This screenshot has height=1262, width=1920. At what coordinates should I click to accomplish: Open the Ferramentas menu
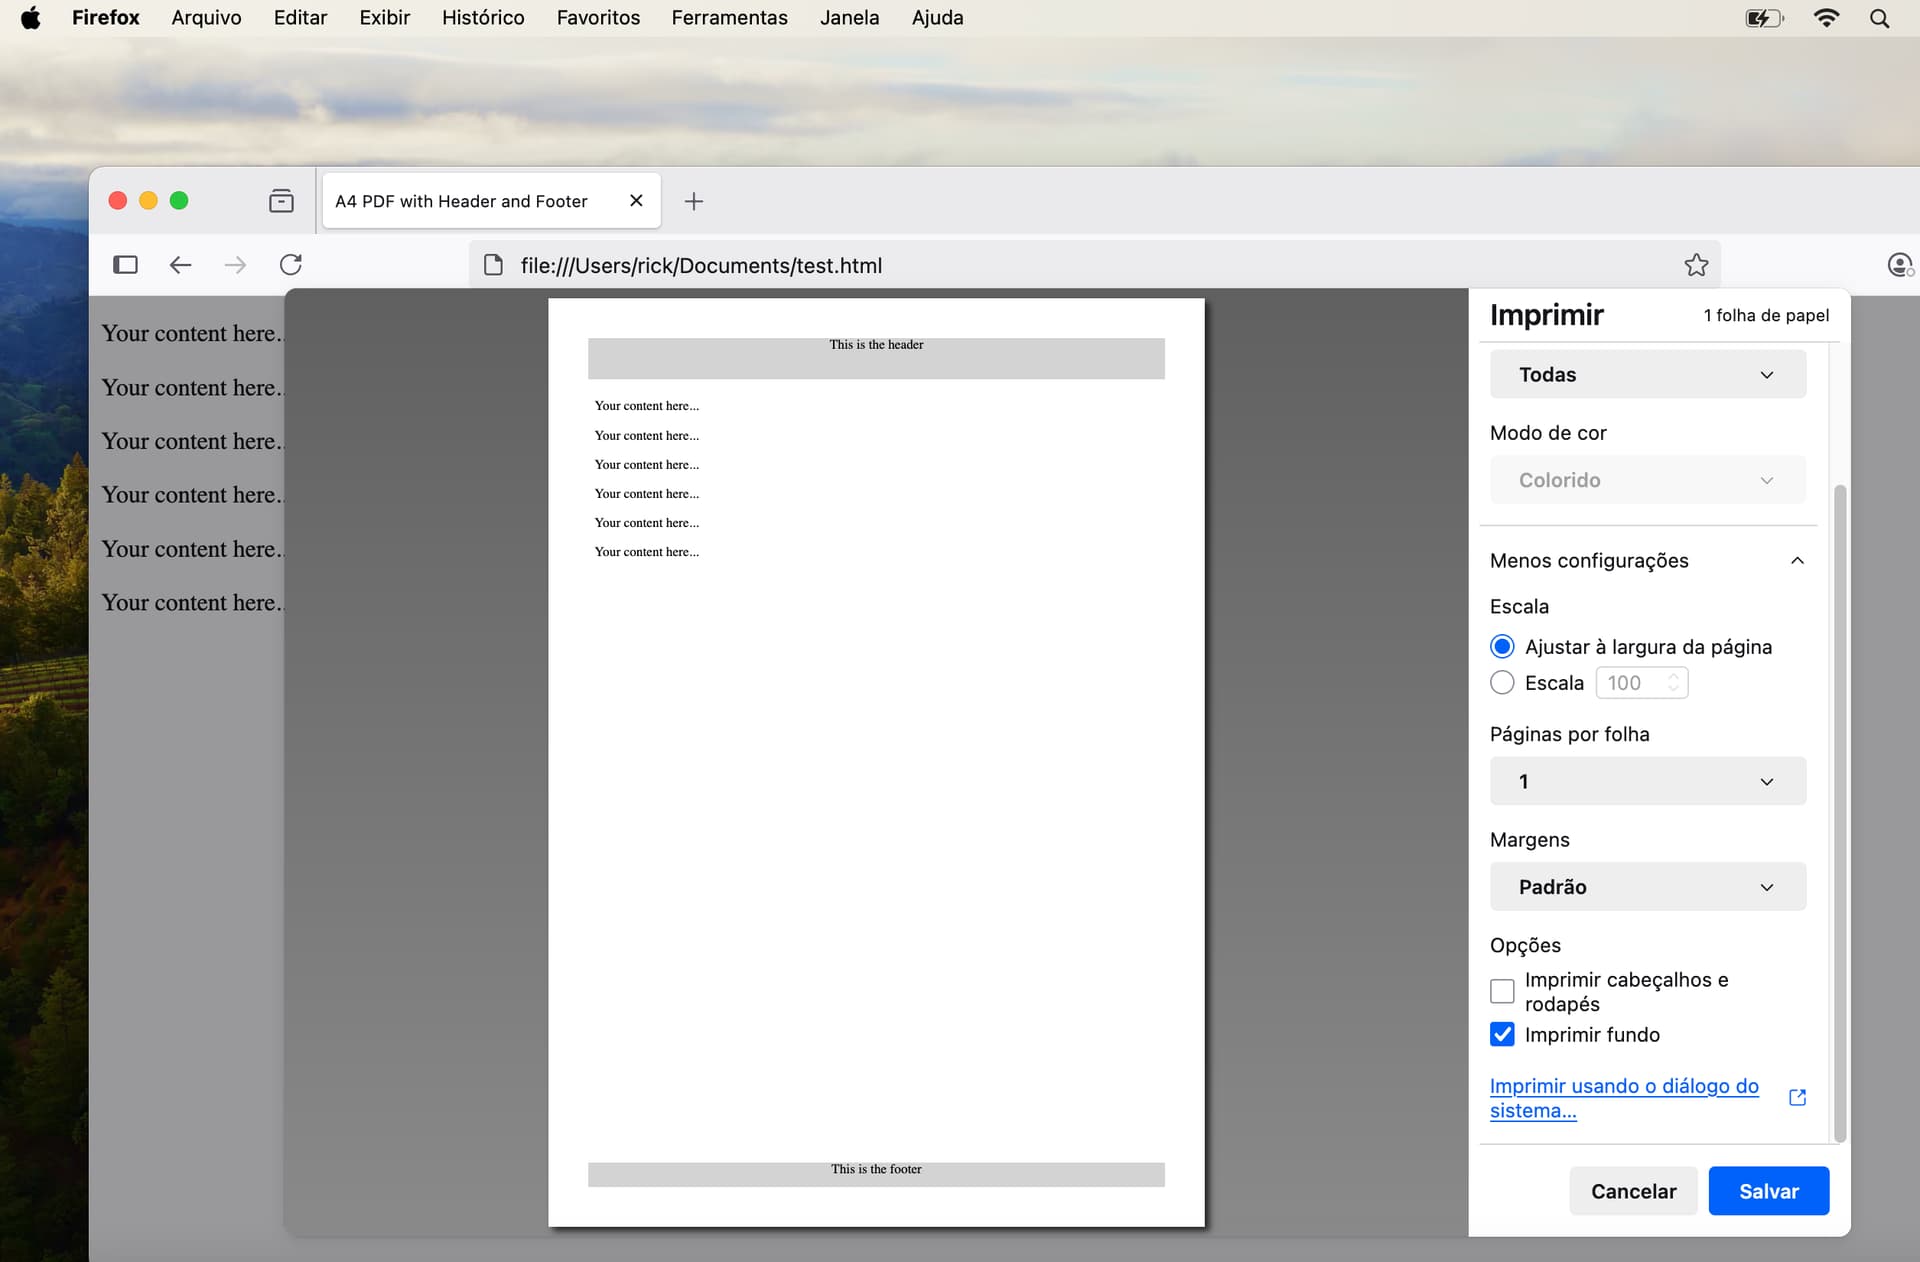pyautogui.click(x=729, y=18)
